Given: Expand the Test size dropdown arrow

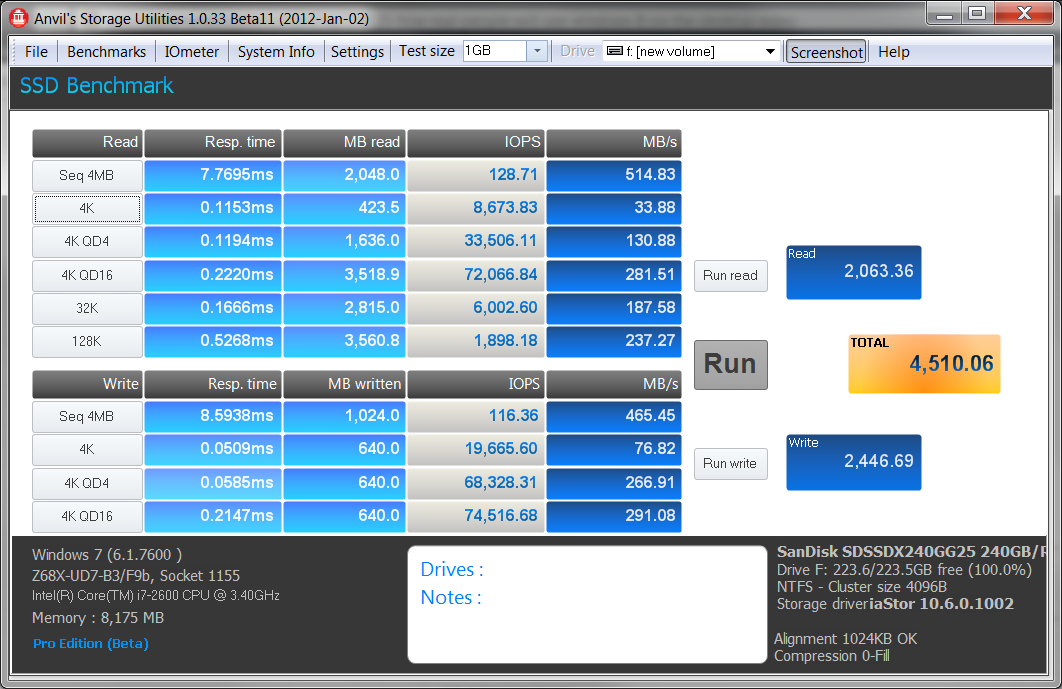Looking at the screenshot, I should (x=536, y=52).
